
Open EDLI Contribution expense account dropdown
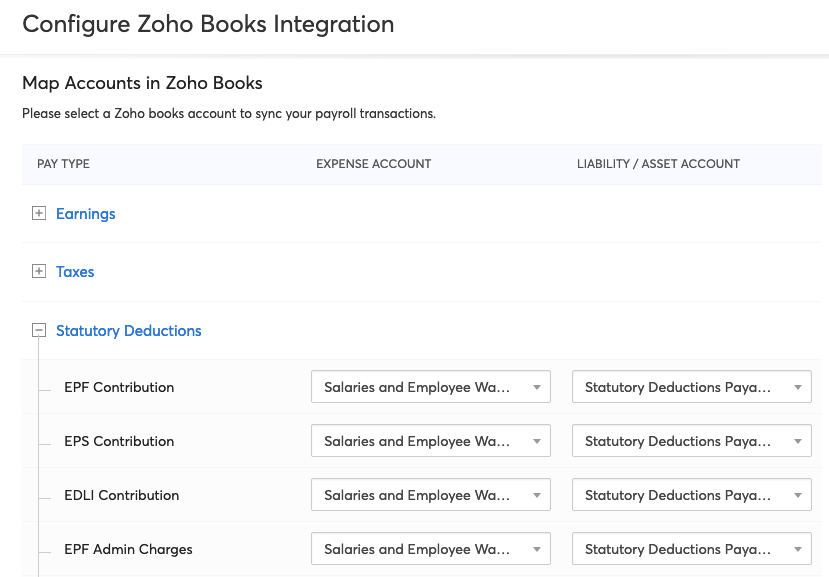(431, 495)
